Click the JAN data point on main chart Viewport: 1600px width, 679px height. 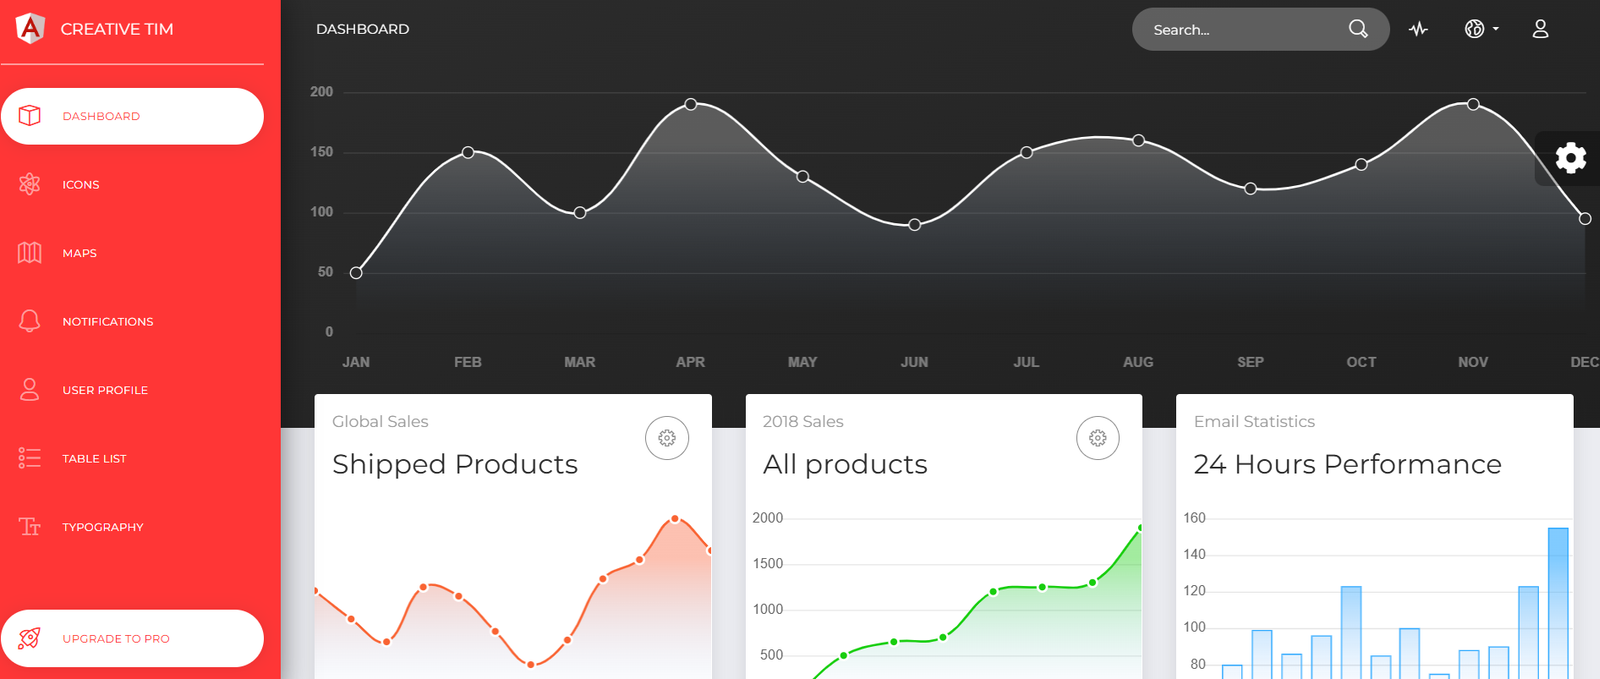[x=356, y=272]
